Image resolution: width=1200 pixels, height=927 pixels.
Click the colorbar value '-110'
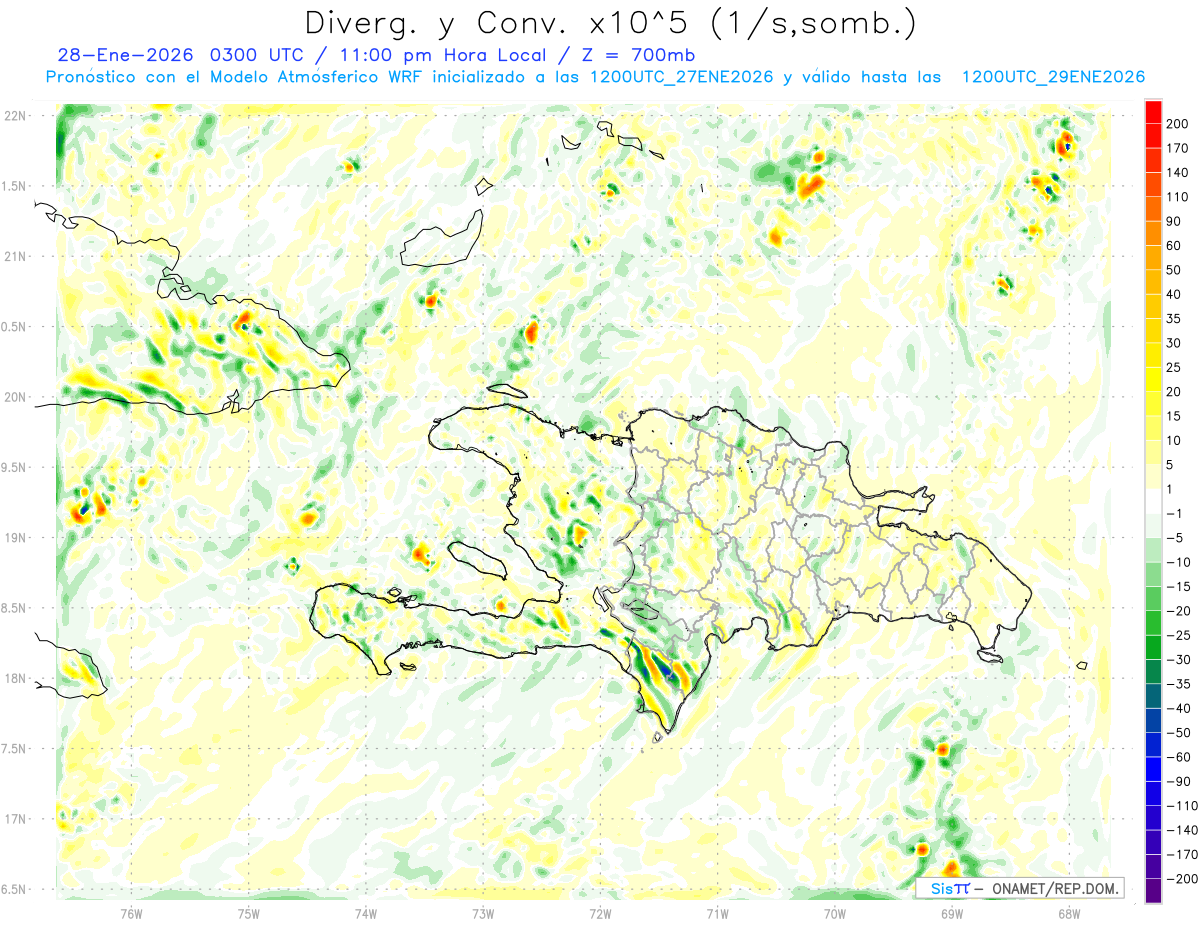1181,806
